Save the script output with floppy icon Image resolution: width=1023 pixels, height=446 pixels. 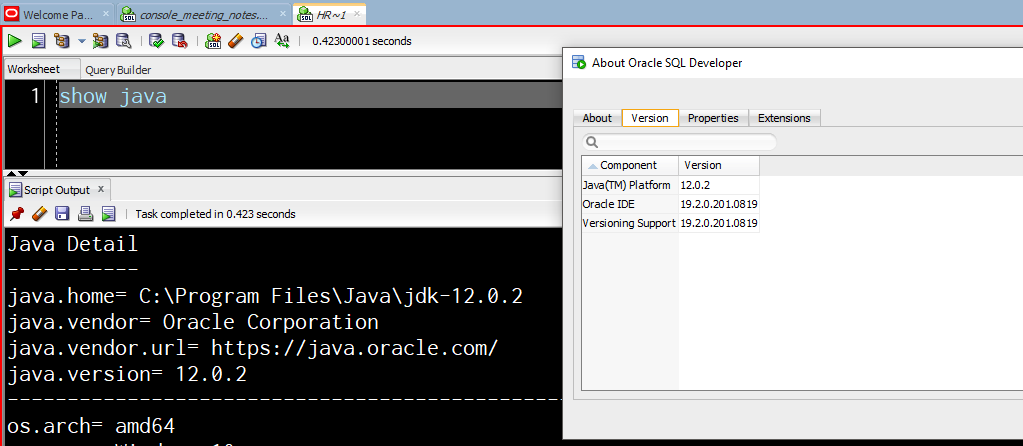click(x=62, y=213)
